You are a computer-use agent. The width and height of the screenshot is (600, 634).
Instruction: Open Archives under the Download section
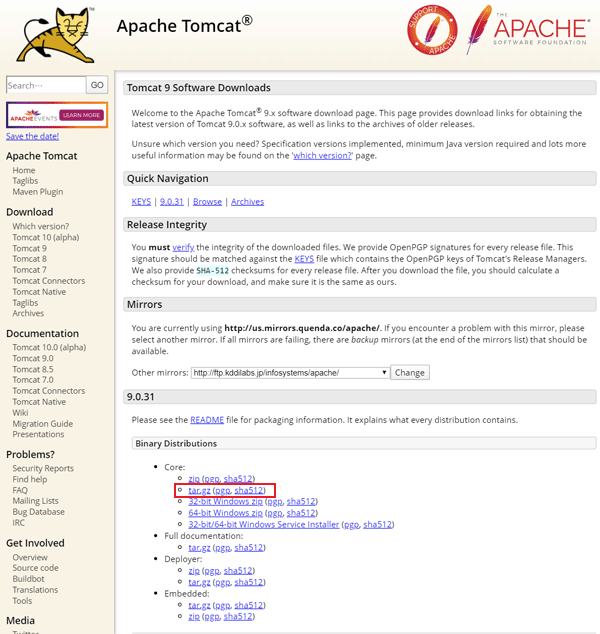pyautogui.click(x=28, y=313)
